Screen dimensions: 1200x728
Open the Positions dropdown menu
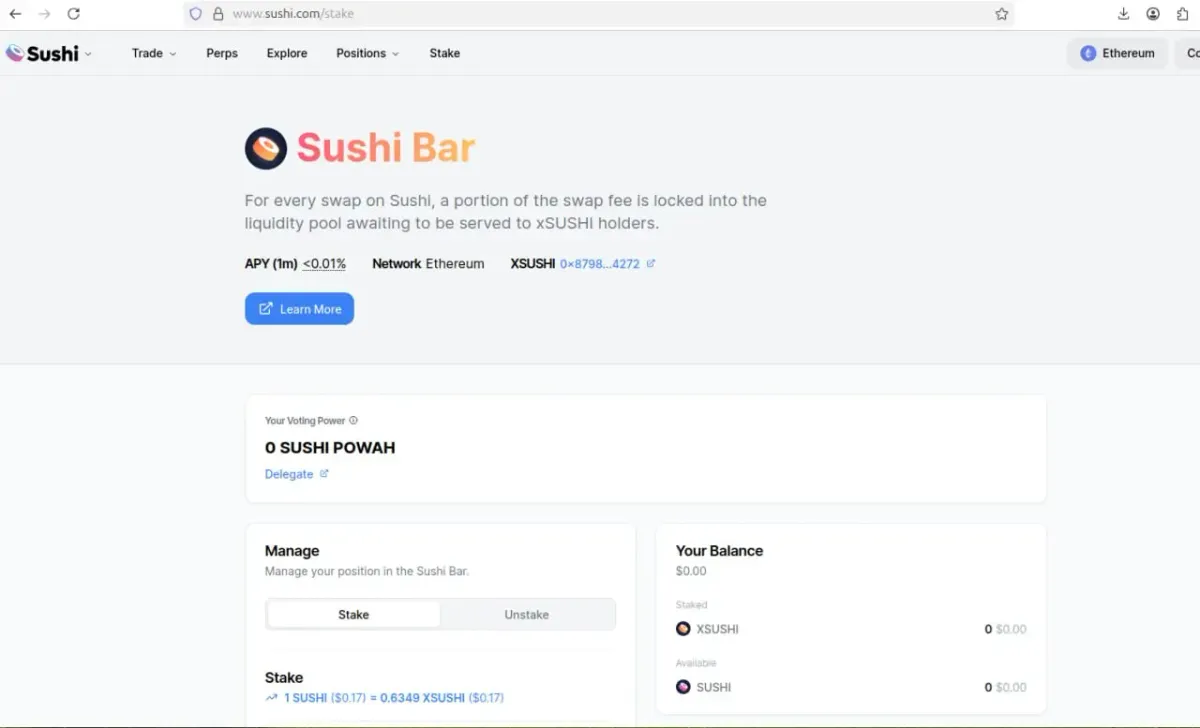[367, 53]
